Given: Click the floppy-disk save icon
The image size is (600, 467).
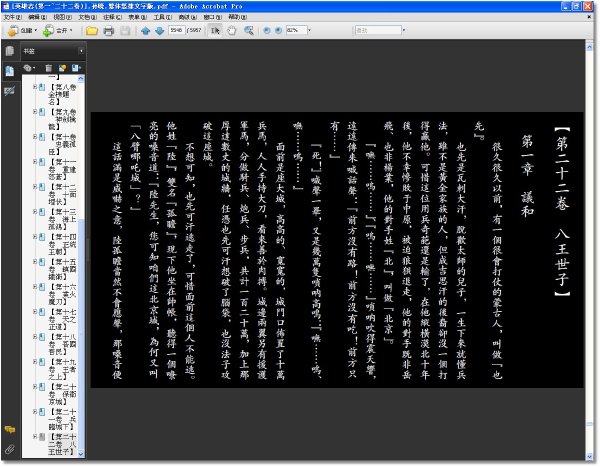Looking at the screenshot, I should tap(125, 31).
